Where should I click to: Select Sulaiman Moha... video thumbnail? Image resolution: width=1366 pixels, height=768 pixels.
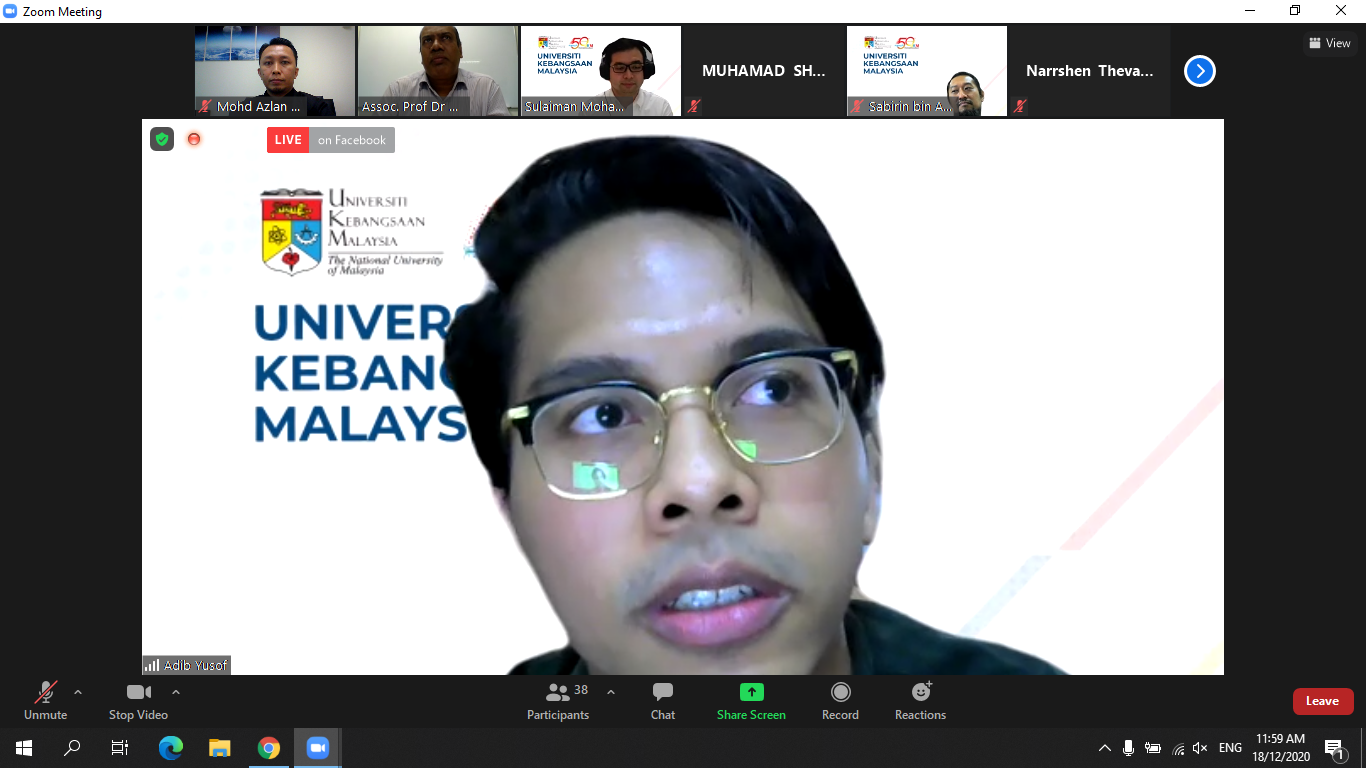[601, 71]
